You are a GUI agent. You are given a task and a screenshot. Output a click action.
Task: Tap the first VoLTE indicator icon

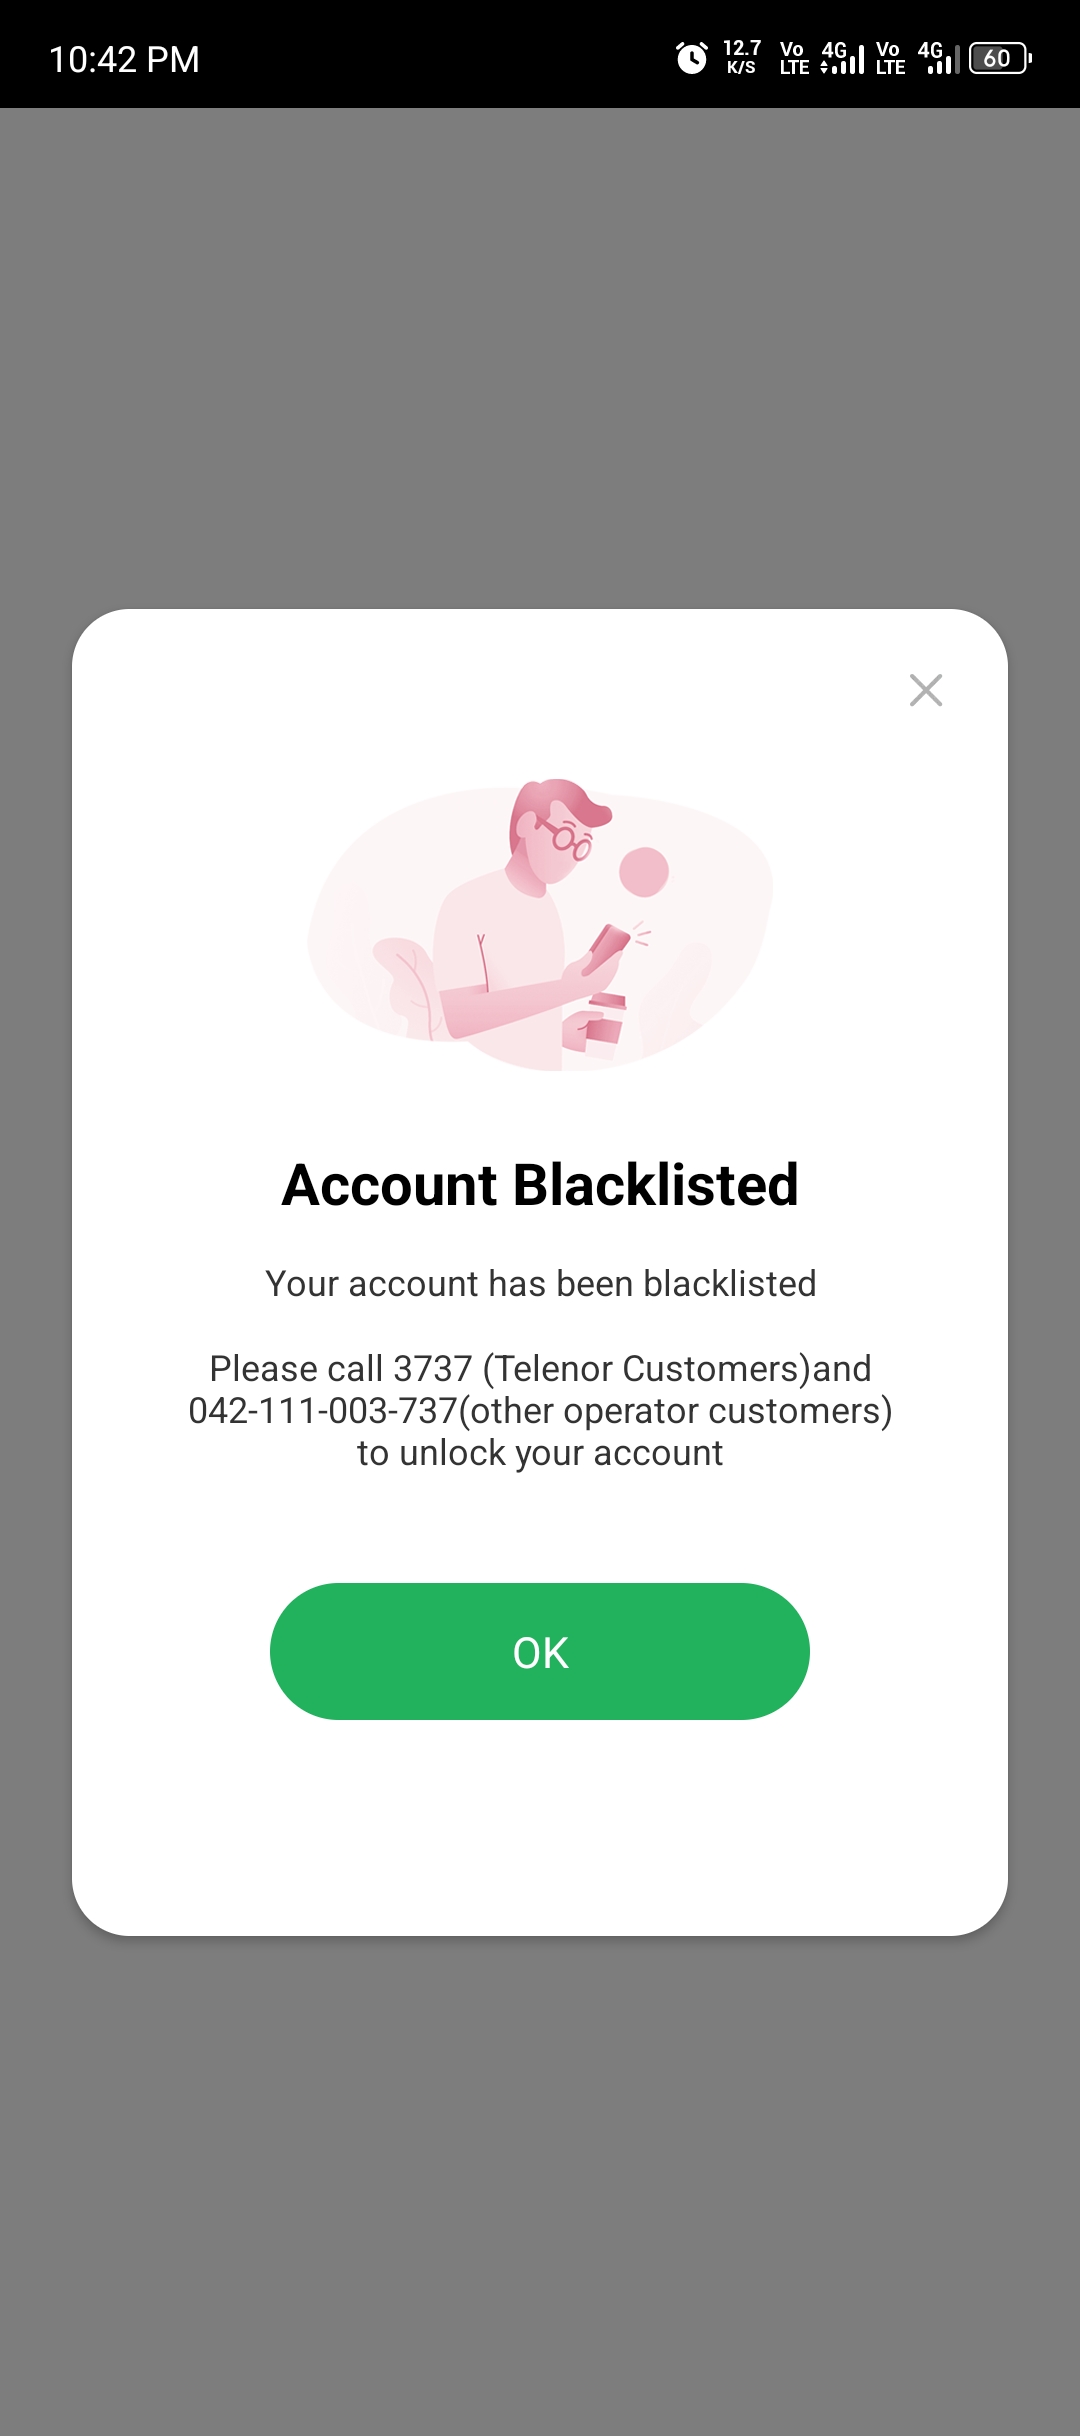click(x=794, y=58)
